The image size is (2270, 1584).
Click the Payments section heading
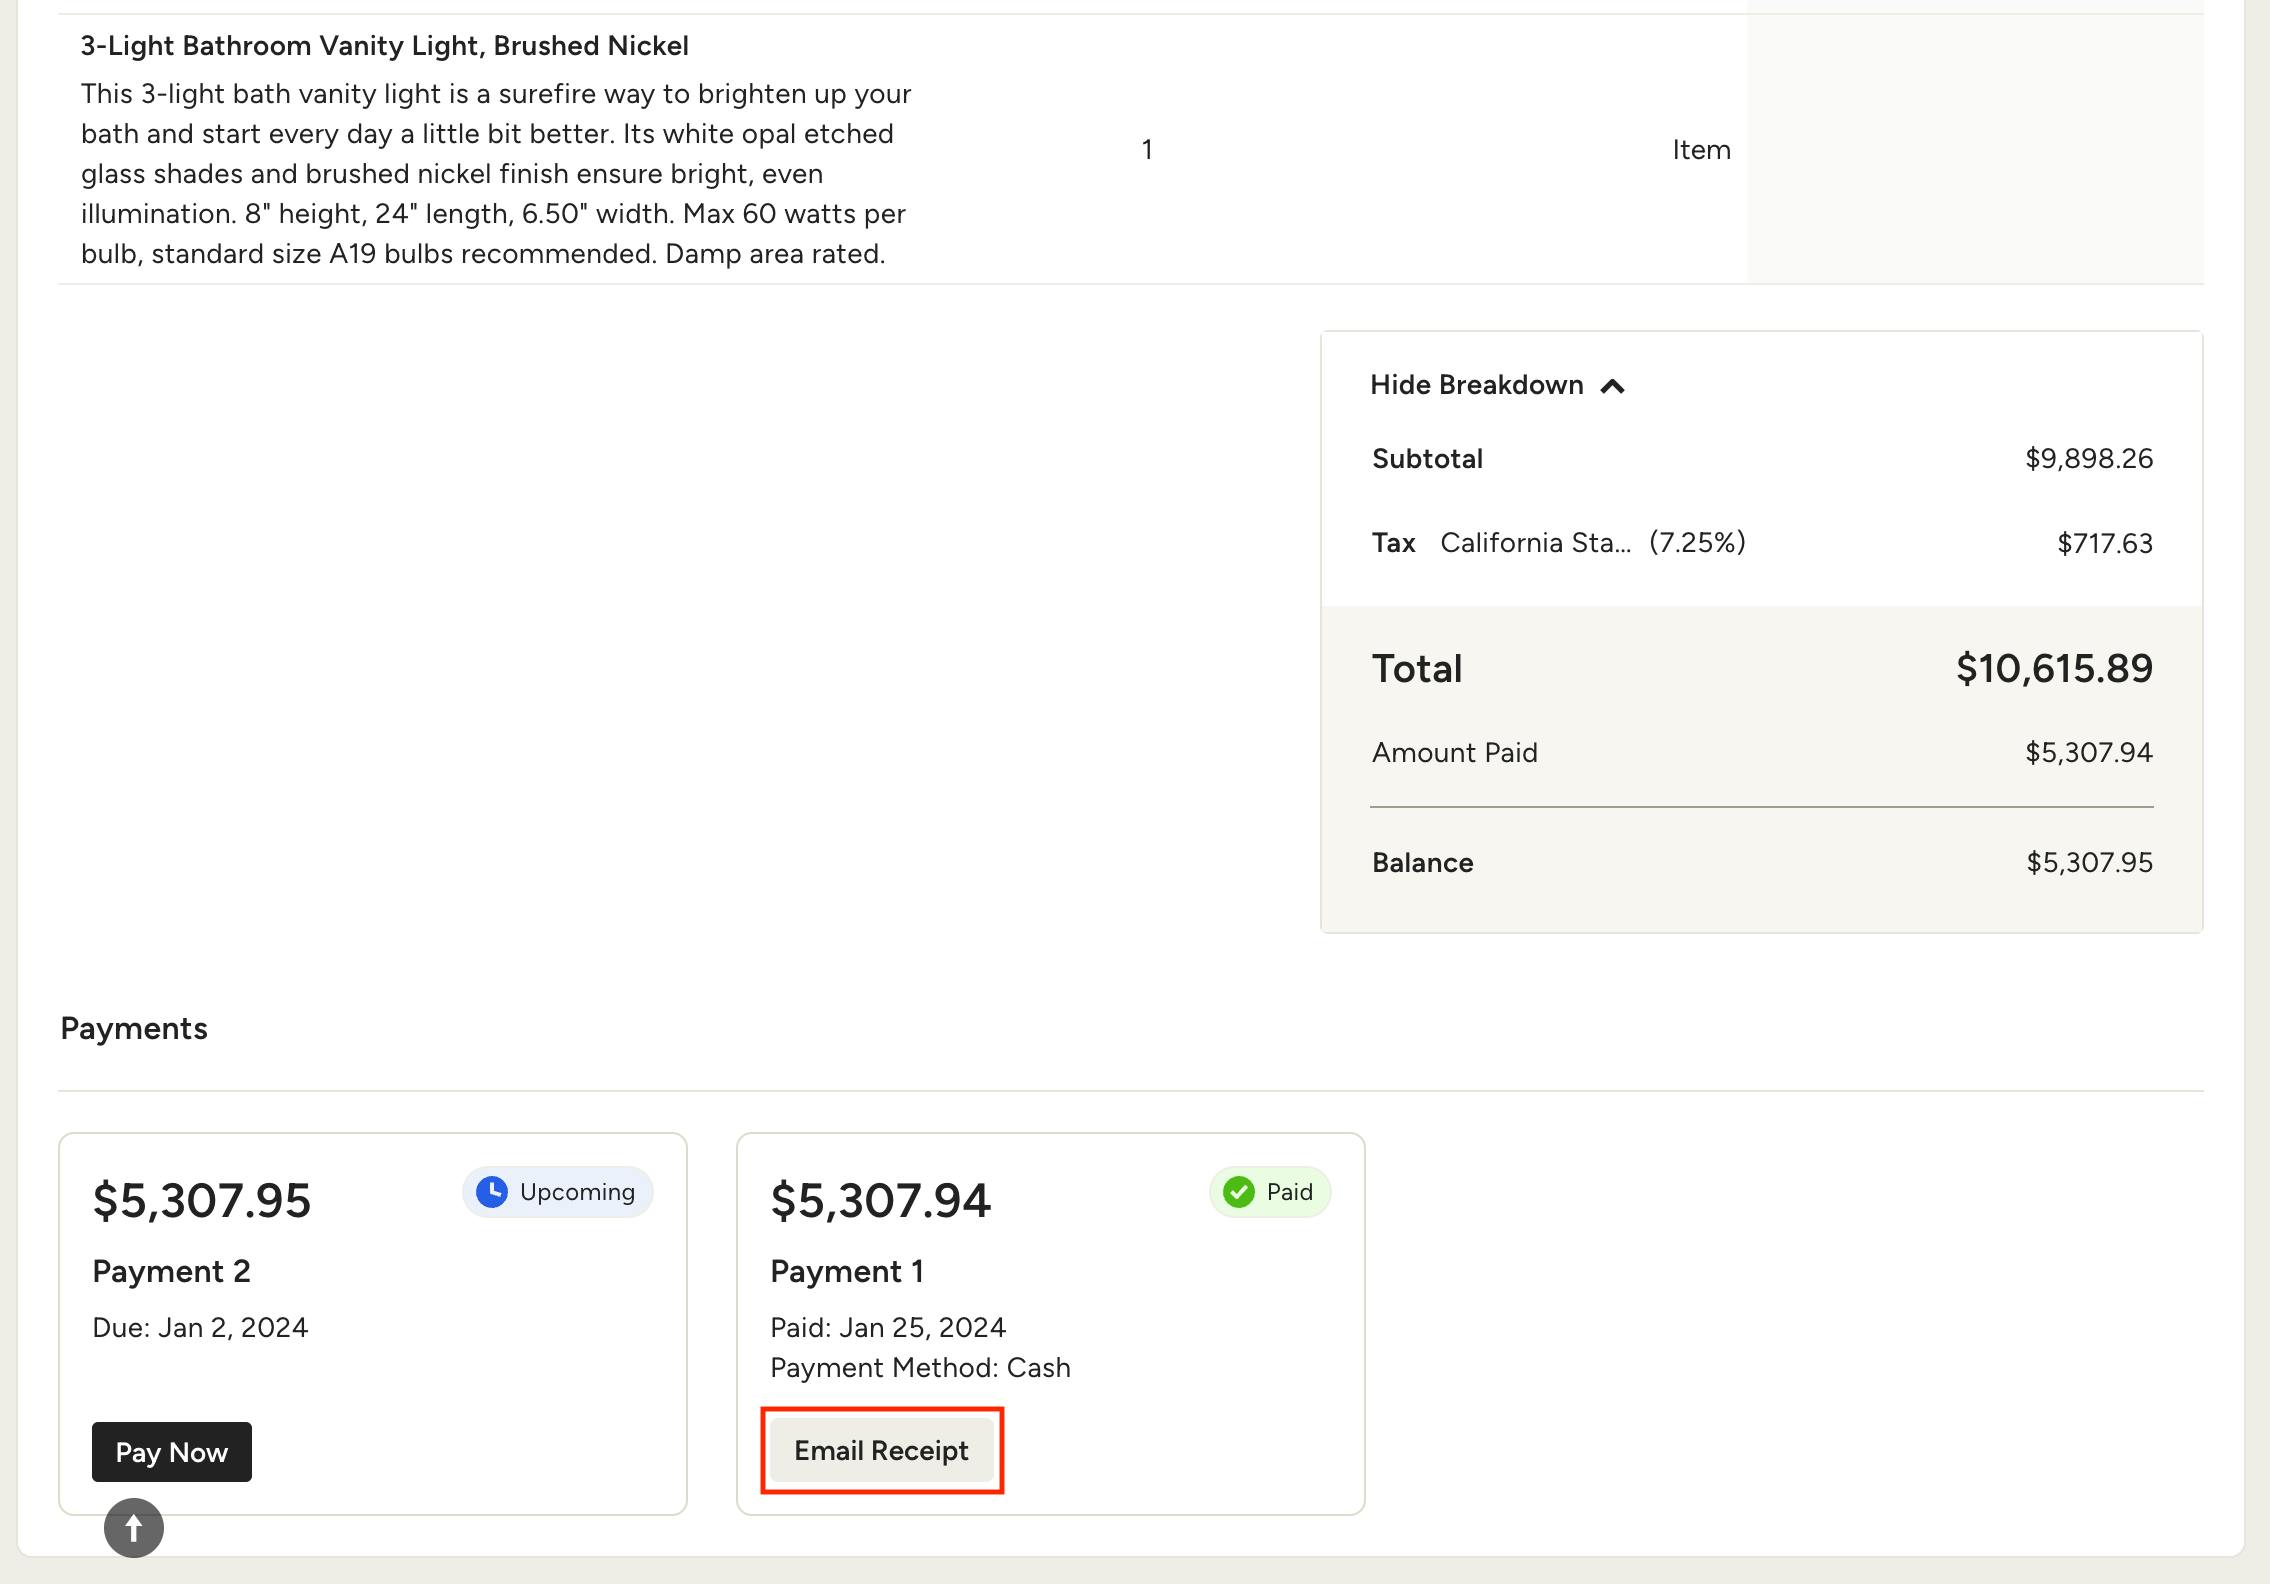click(135, 1028)
